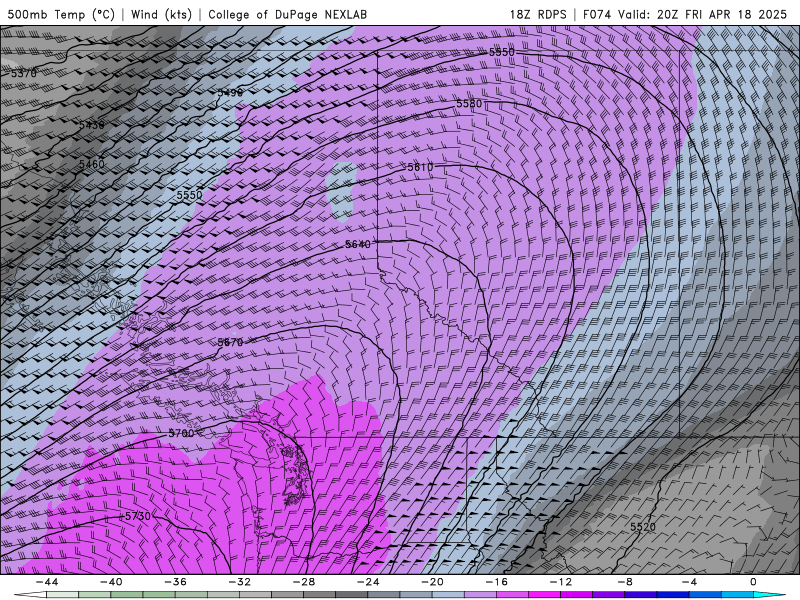The height and width of the screenshot is (600, 800).
Task: Select the "20Z FRI APR 18 2025" valid time
Action: click(x=722, y=14)
